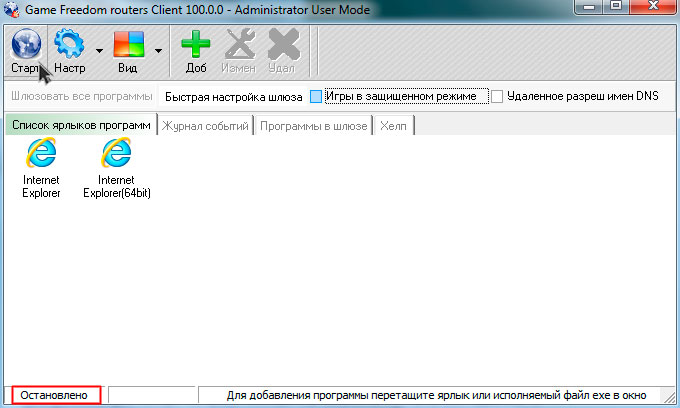Minimize the Game Freedom routers window

[x=589, y=7]
